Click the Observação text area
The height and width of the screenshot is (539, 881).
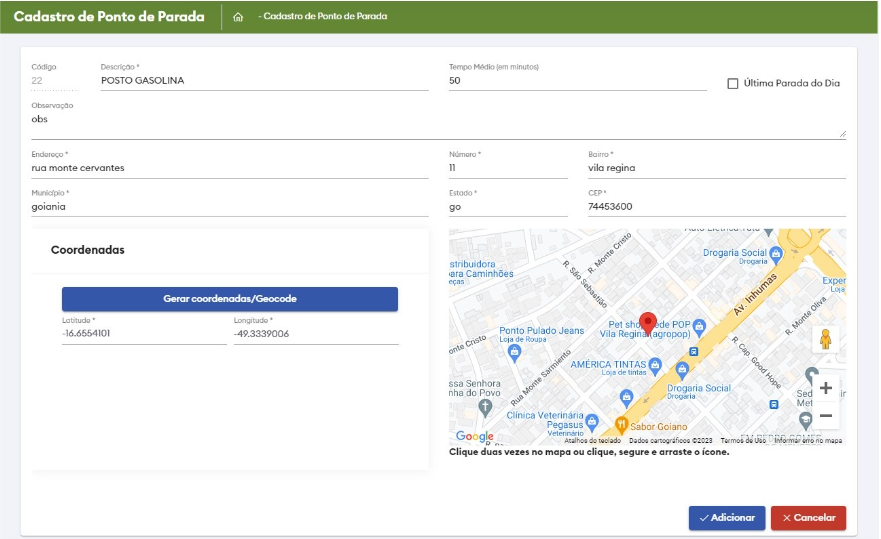[437, 120]
